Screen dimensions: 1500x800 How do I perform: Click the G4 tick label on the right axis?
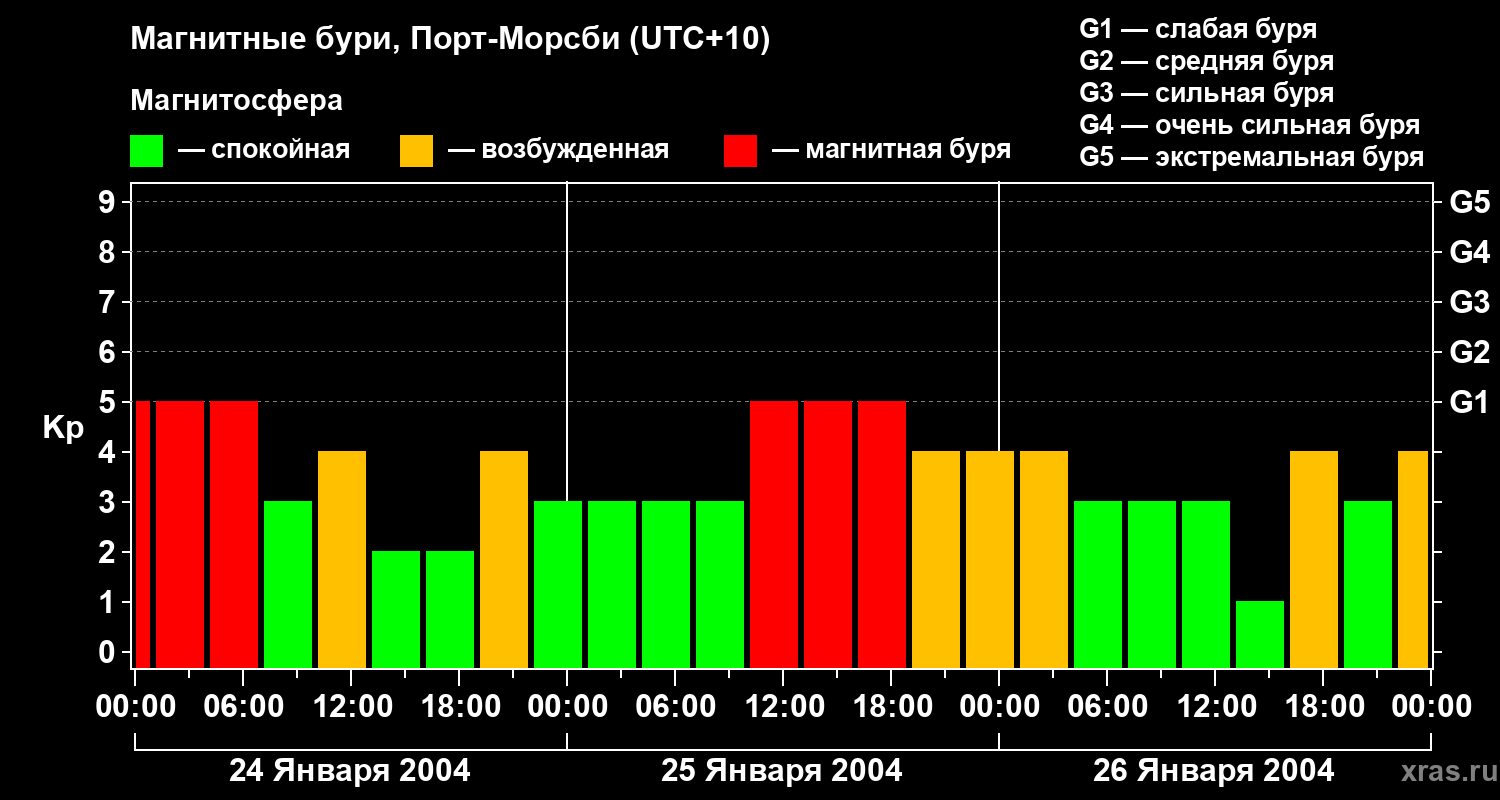pos(1469,252)
